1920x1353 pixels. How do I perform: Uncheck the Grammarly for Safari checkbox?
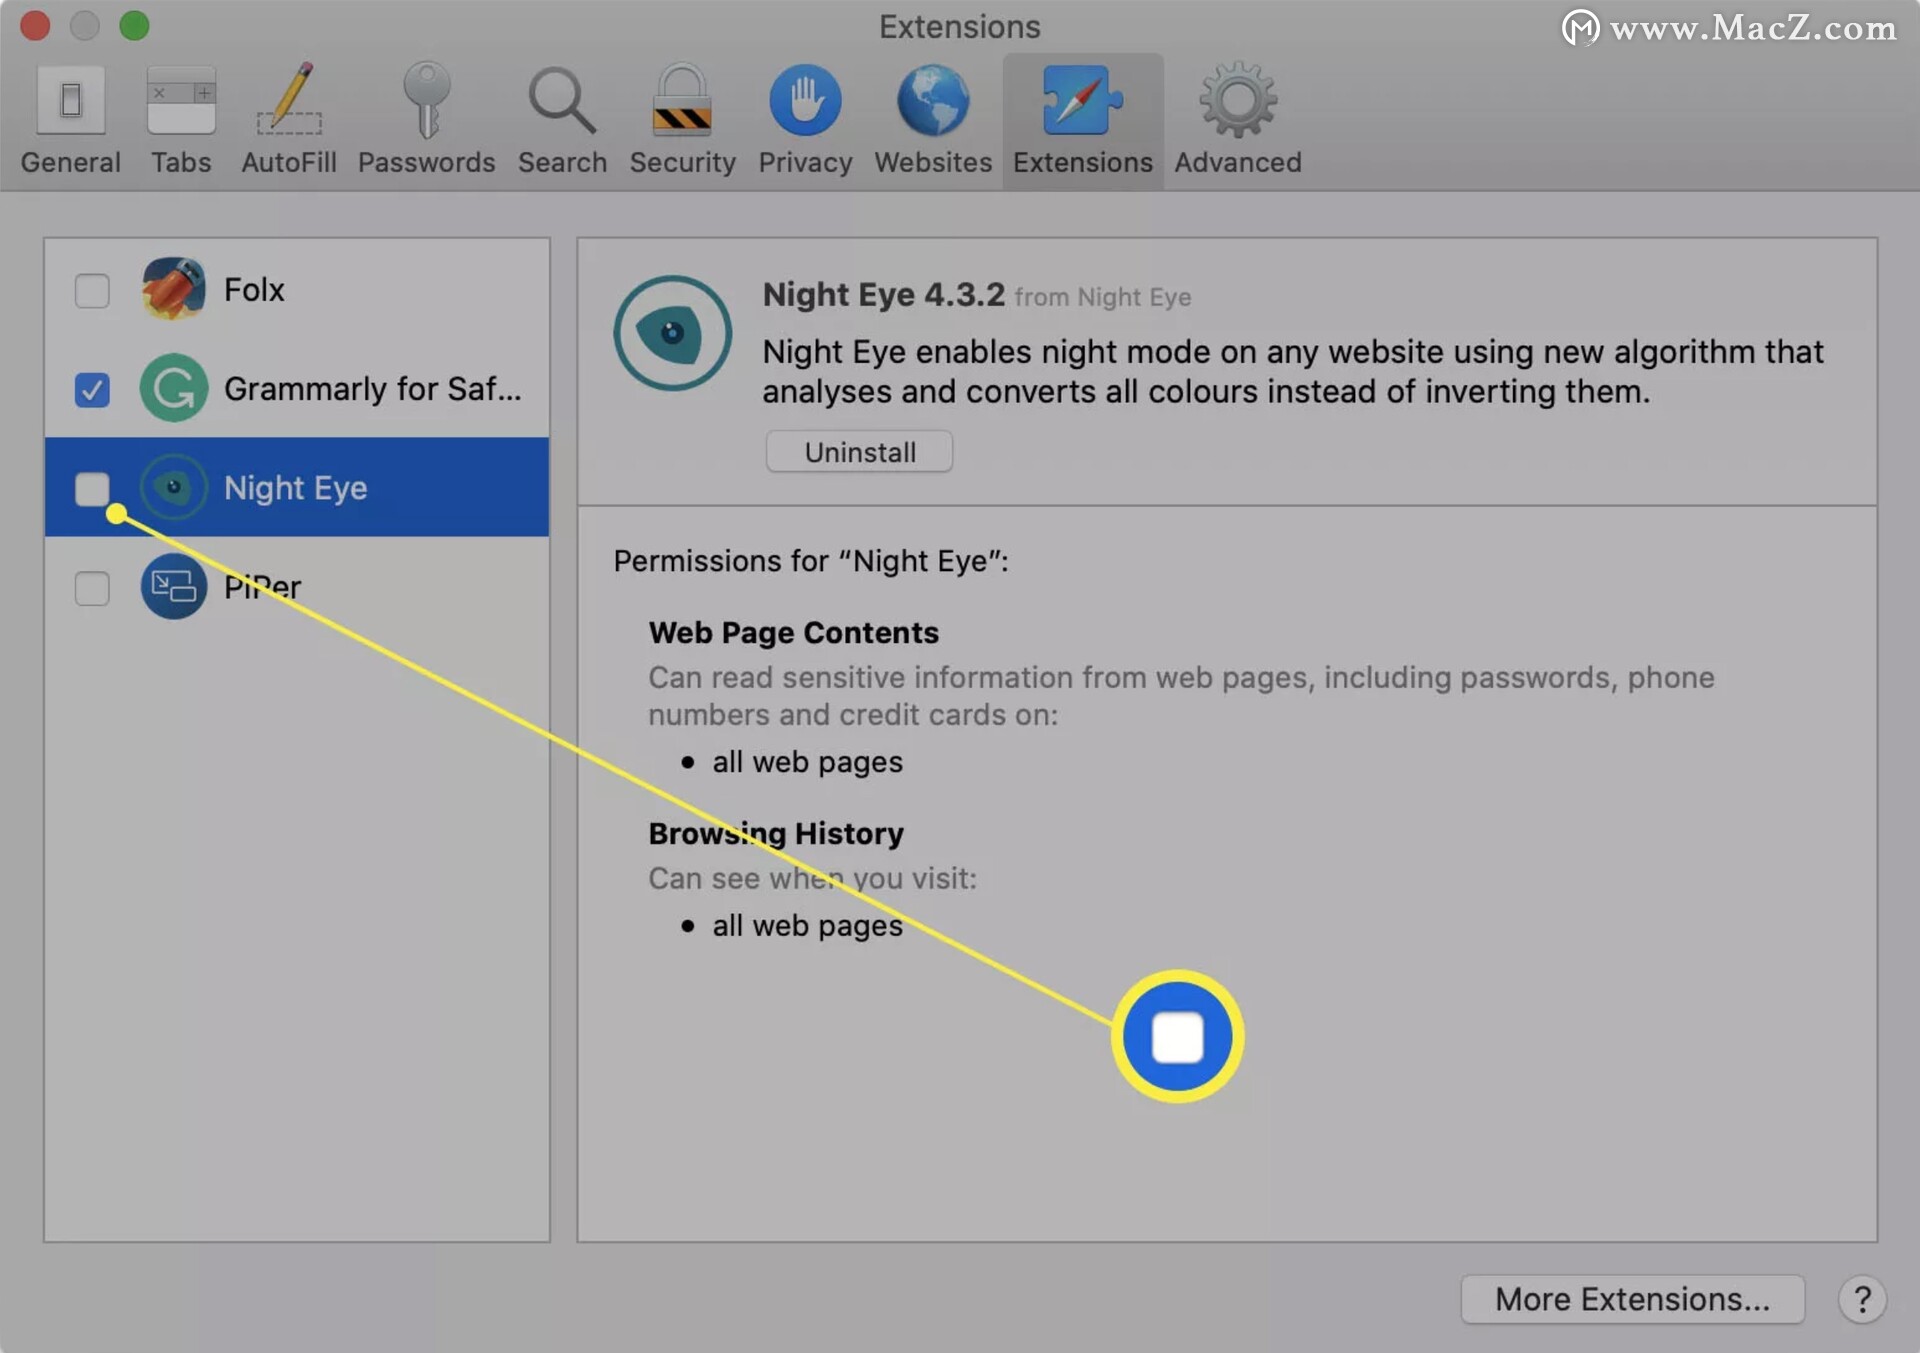92,389
